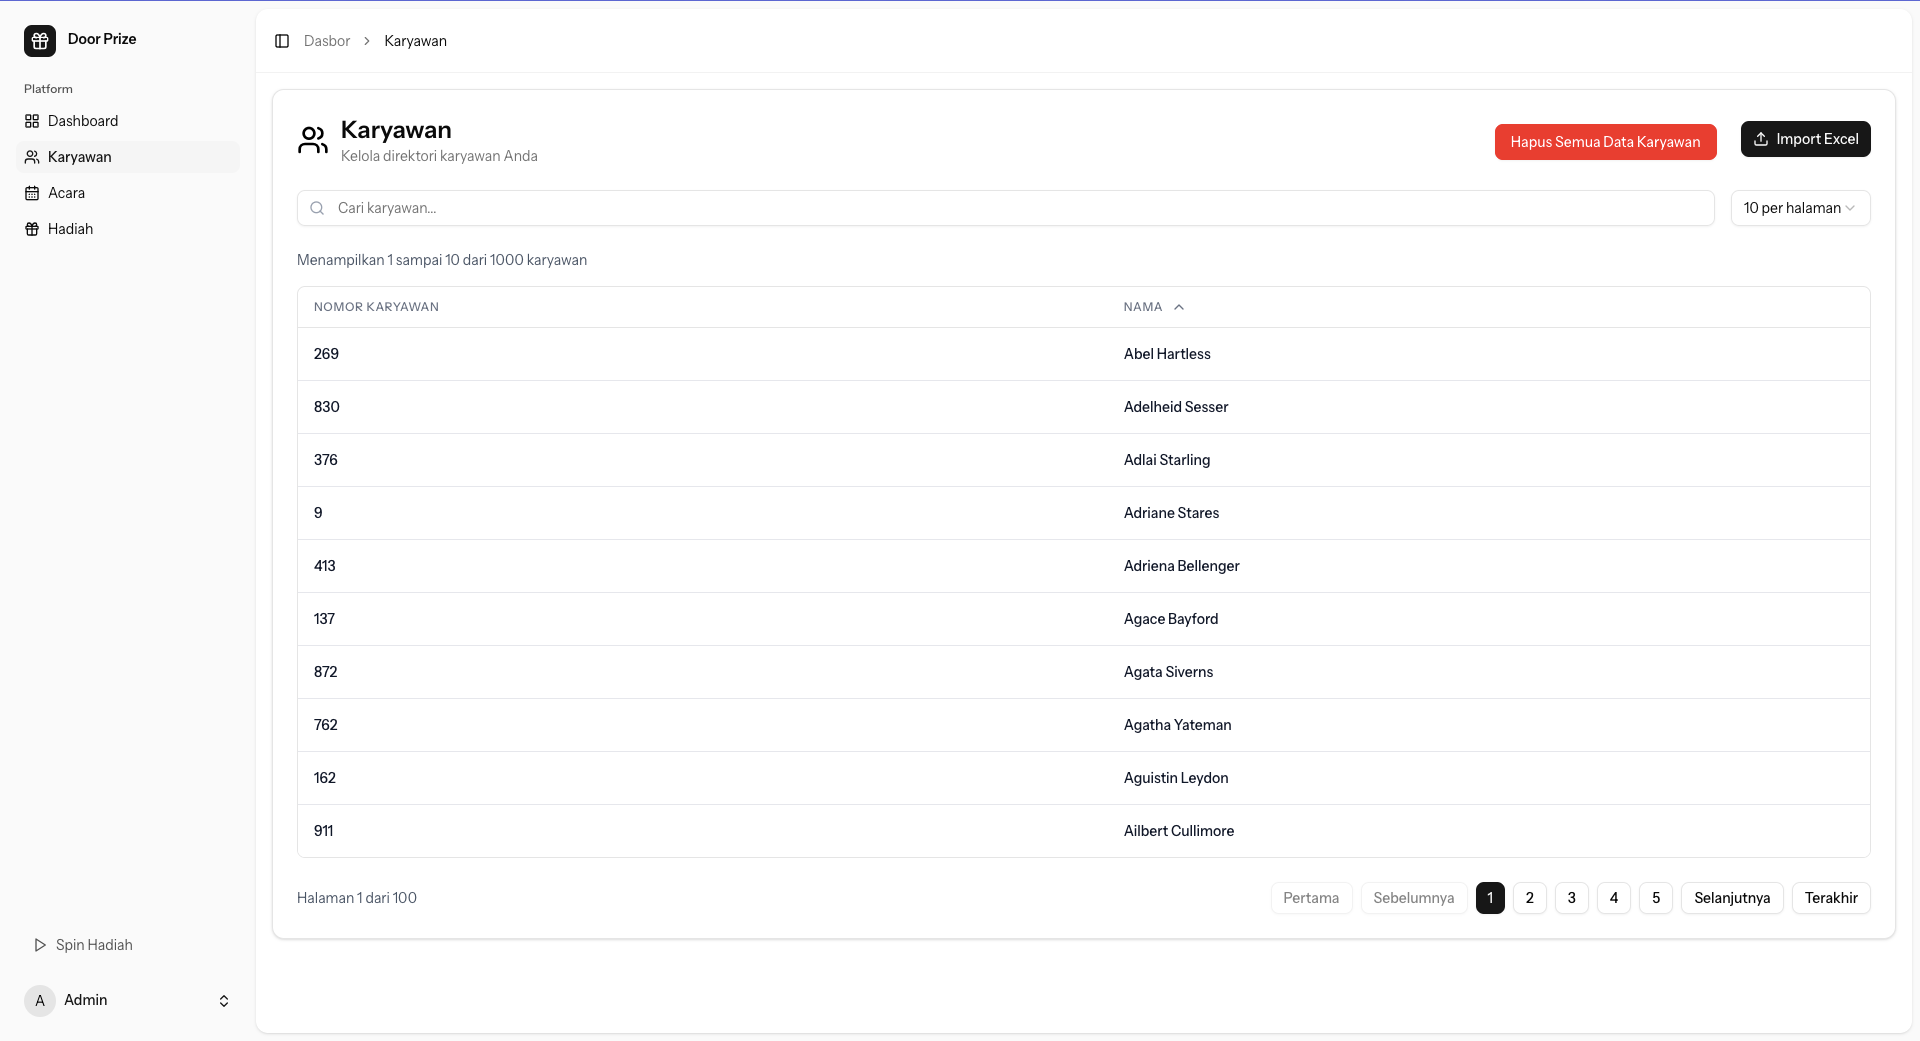Click employee number 762
Viewport: 1920px width, 1041px height.
coord(326,725)
